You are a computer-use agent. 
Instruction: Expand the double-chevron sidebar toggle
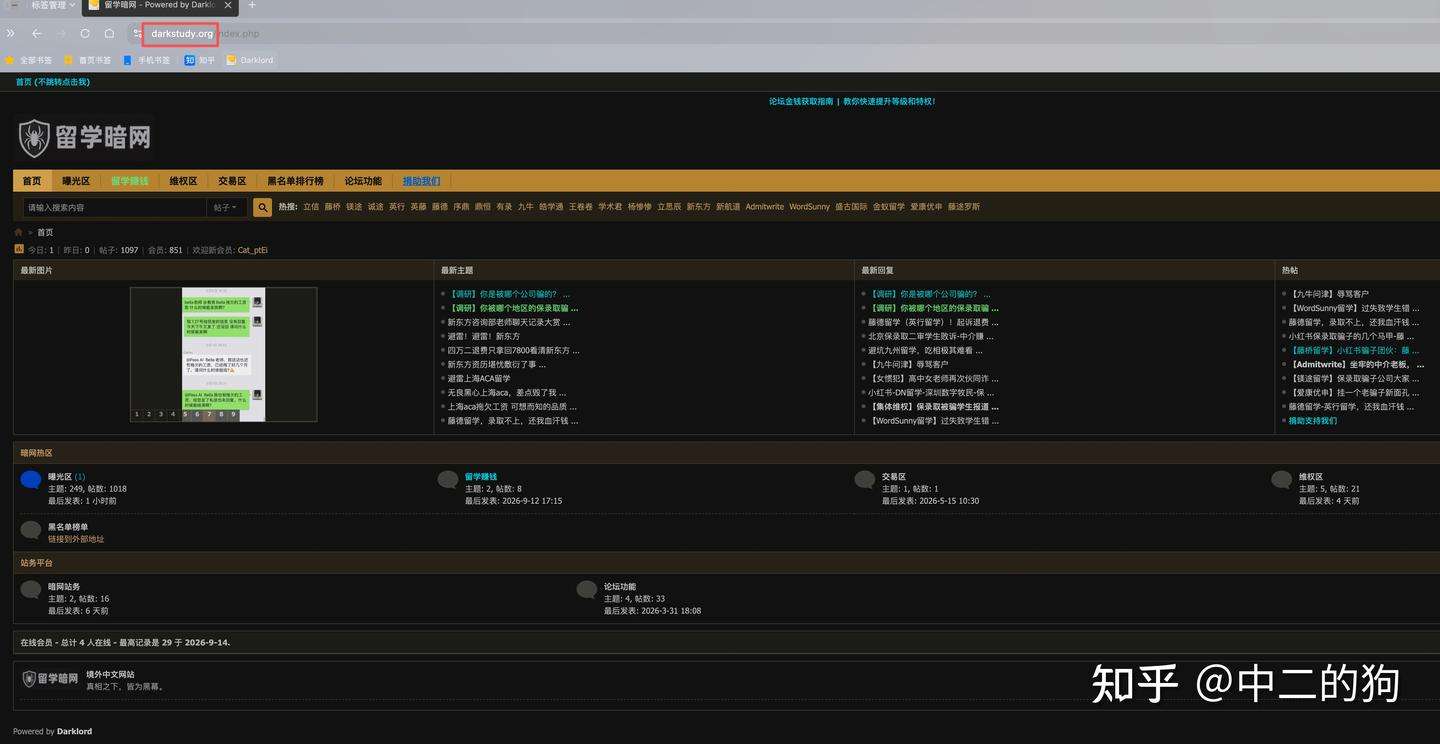coord(11,33)
